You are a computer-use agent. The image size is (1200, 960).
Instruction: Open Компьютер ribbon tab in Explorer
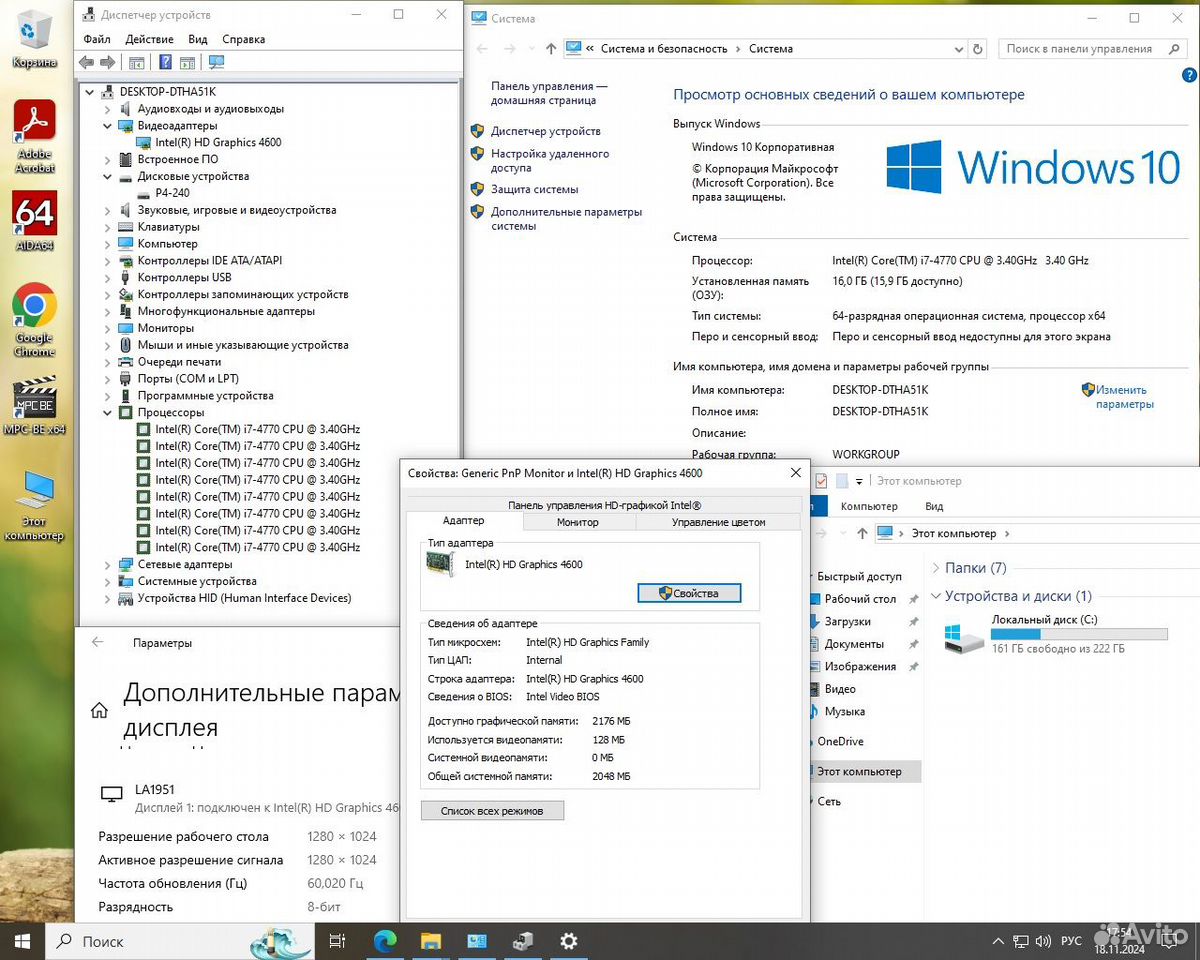click(x=869, y=506)
